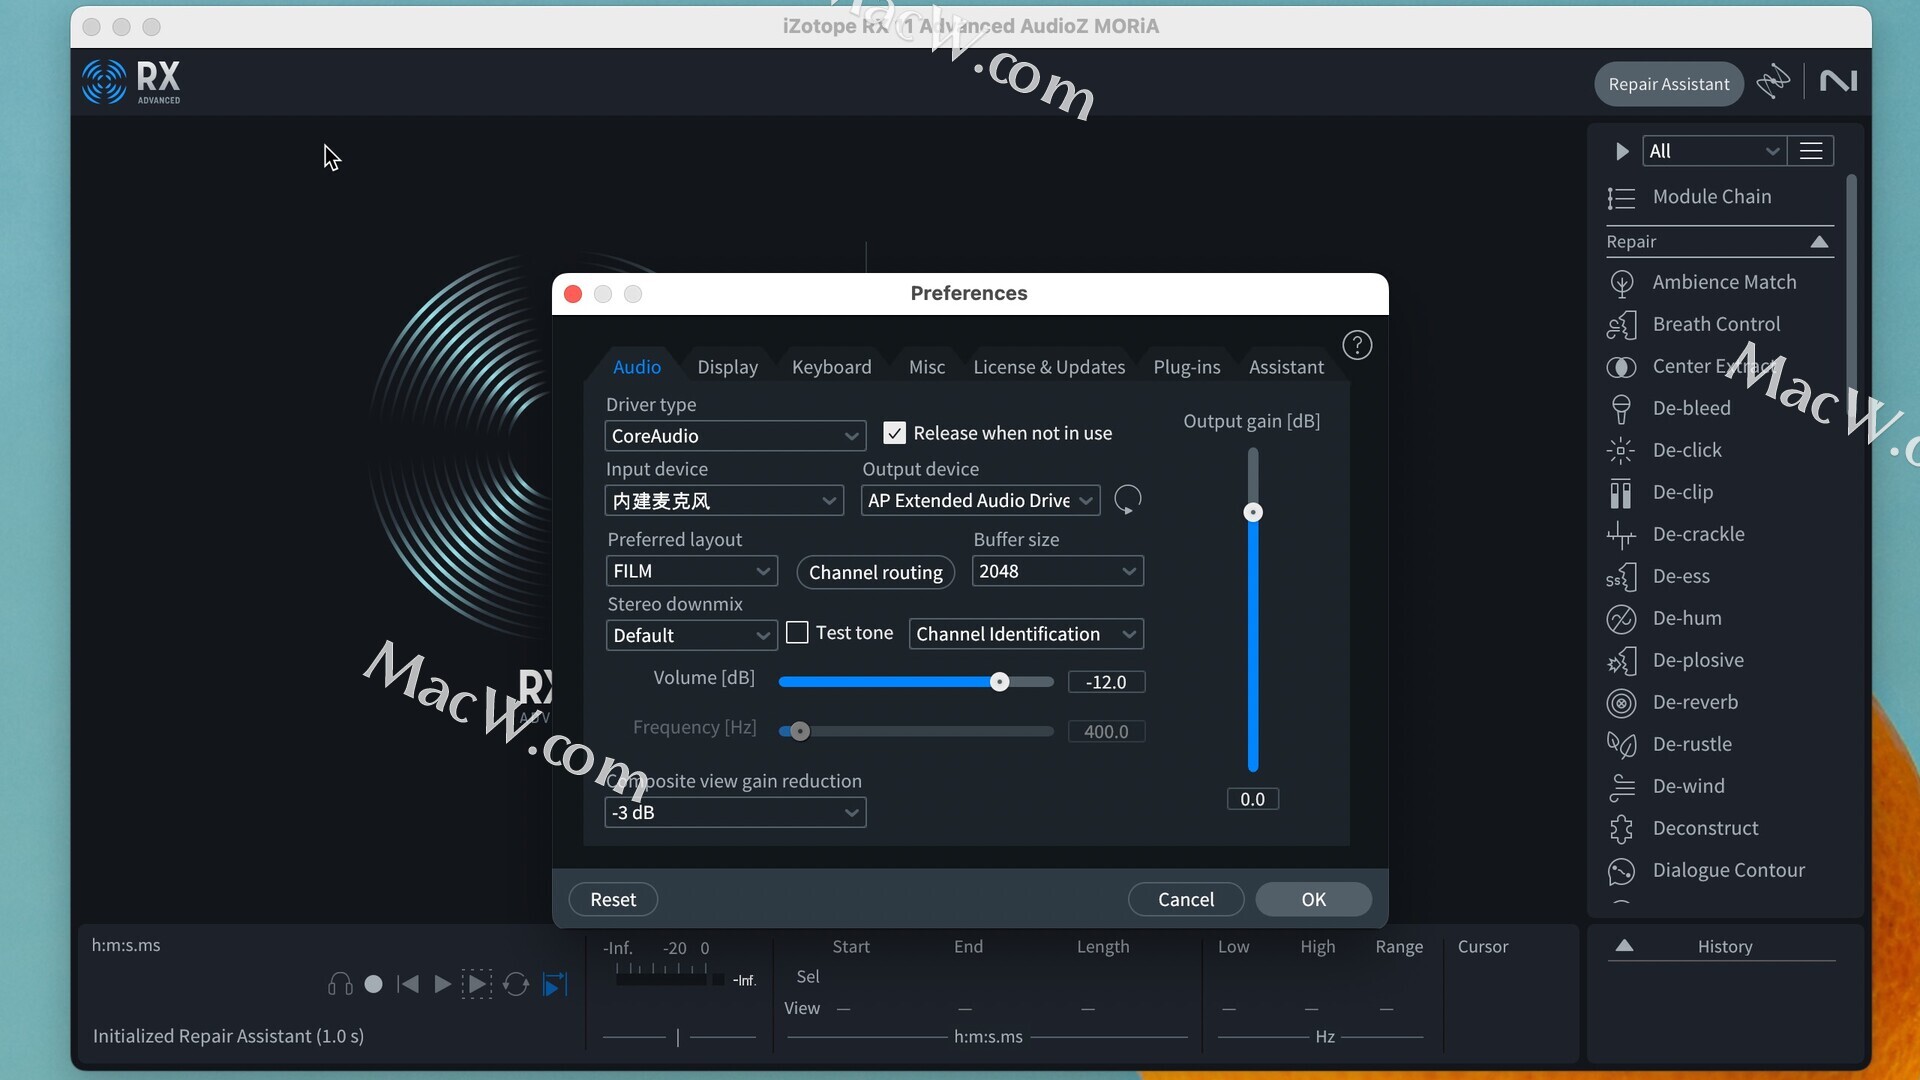
Task: Click the Native Instruments logo icon
Action: (1838, 81)
